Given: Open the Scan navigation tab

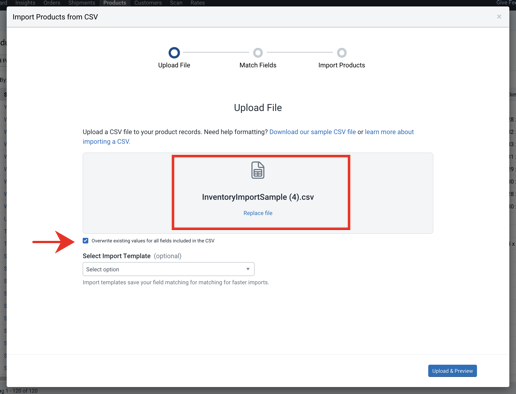Looking at the screenshot, I should tap(176, 3).
